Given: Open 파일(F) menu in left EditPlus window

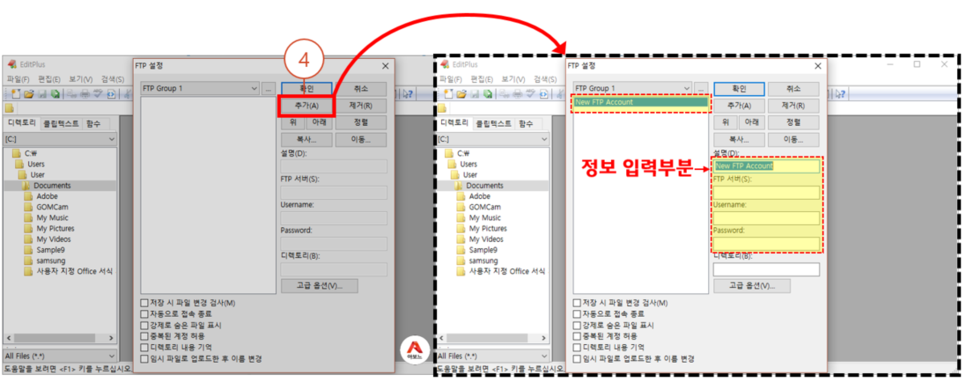Looking at the screenshot, I should [x=18, y=79].
